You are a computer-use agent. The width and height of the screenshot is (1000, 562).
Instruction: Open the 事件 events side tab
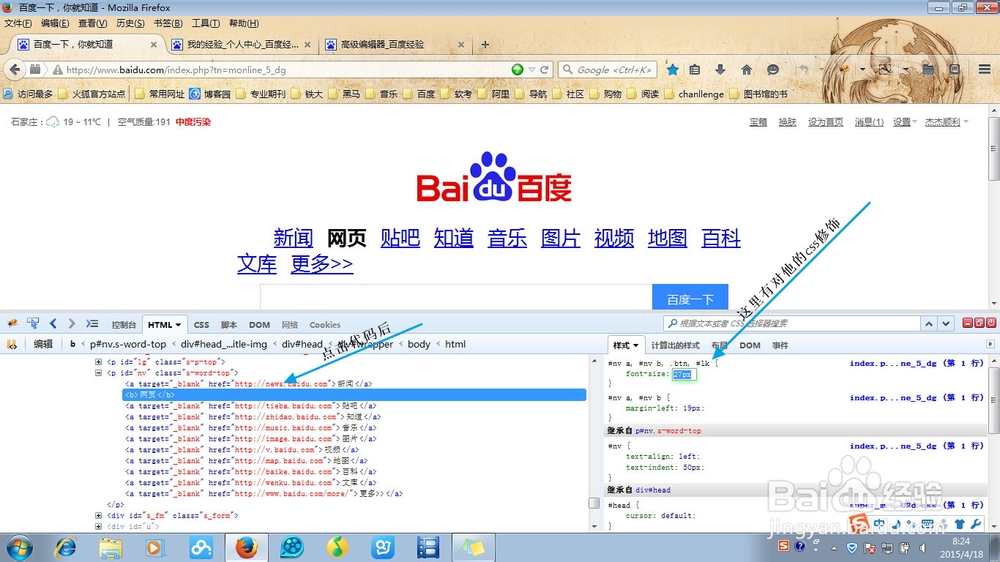coord(780,345)
